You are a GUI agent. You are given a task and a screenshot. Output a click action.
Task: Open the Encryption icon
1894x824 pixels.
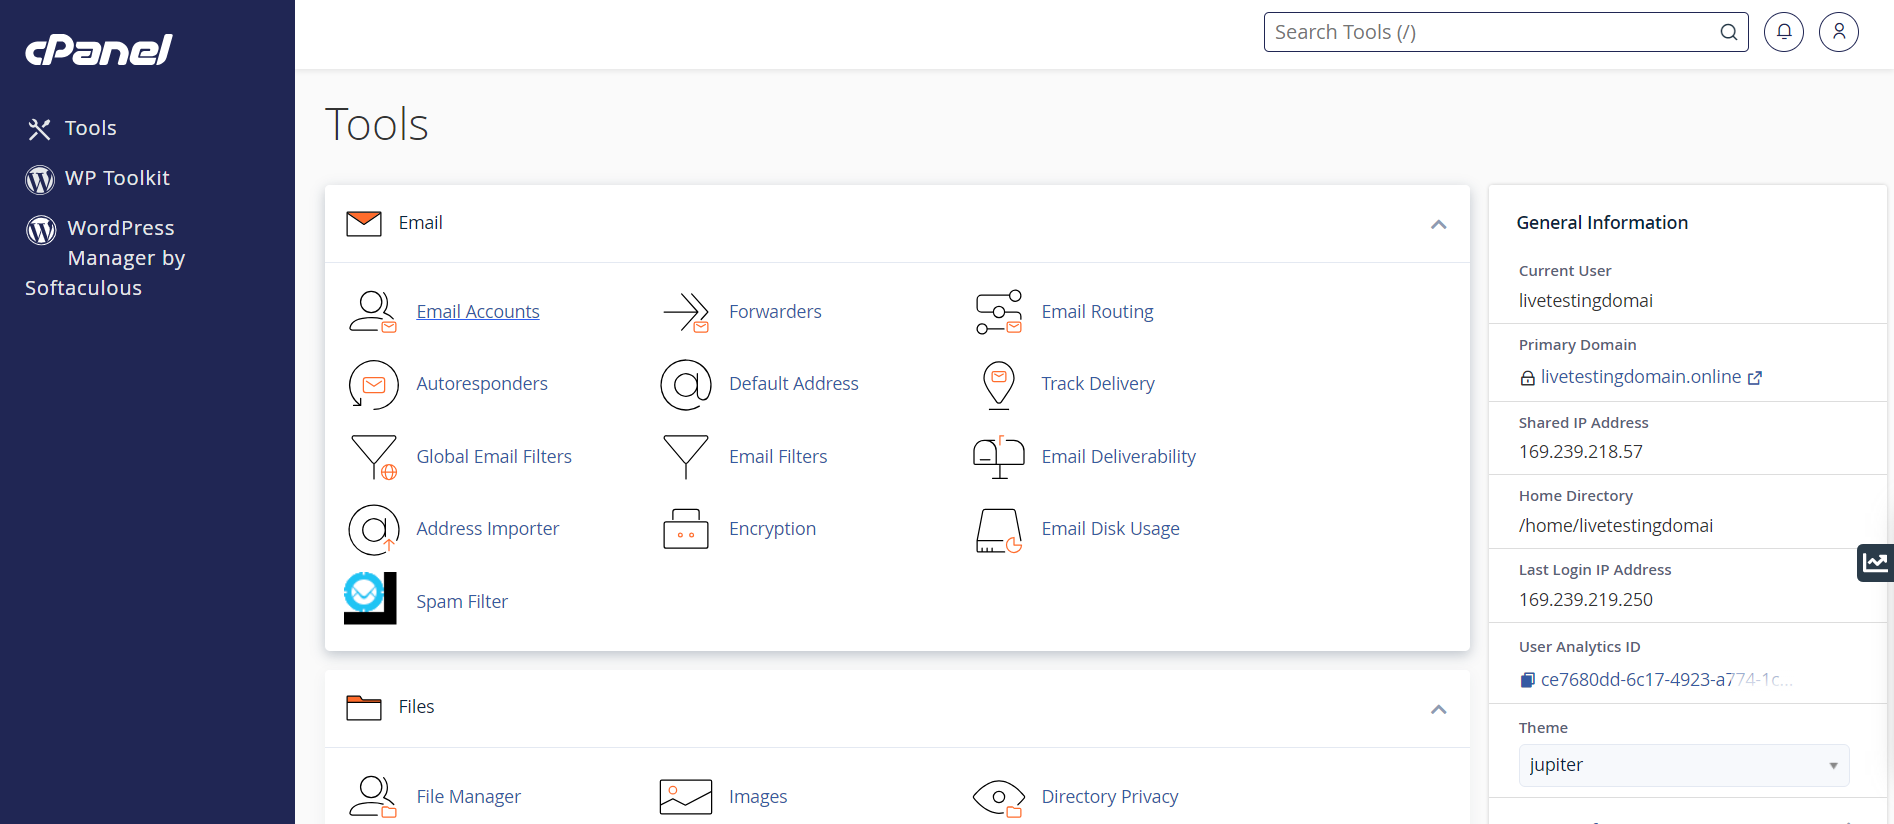click(x=686, y=529)
